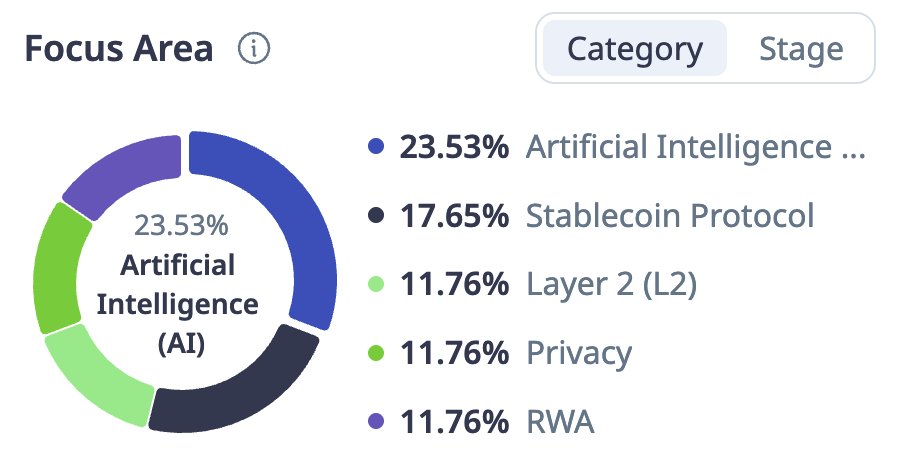Select the Category tab
Screen dimensions: 908x456
(x=635, y=49)
